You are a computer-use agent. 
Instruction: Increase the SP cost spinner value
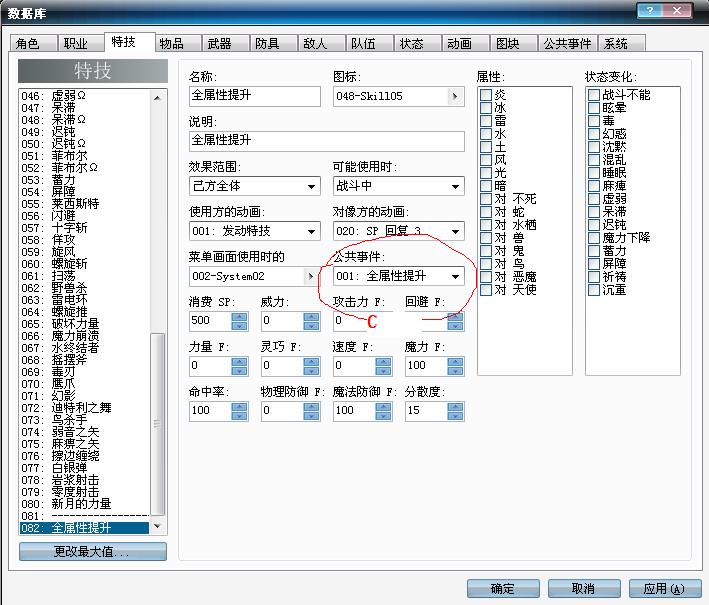[239, 317]
